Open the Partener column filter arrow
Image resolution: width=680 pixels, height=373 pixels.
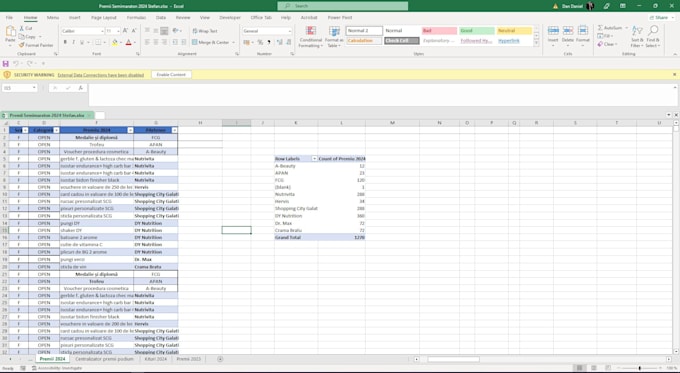pos(174,130)
